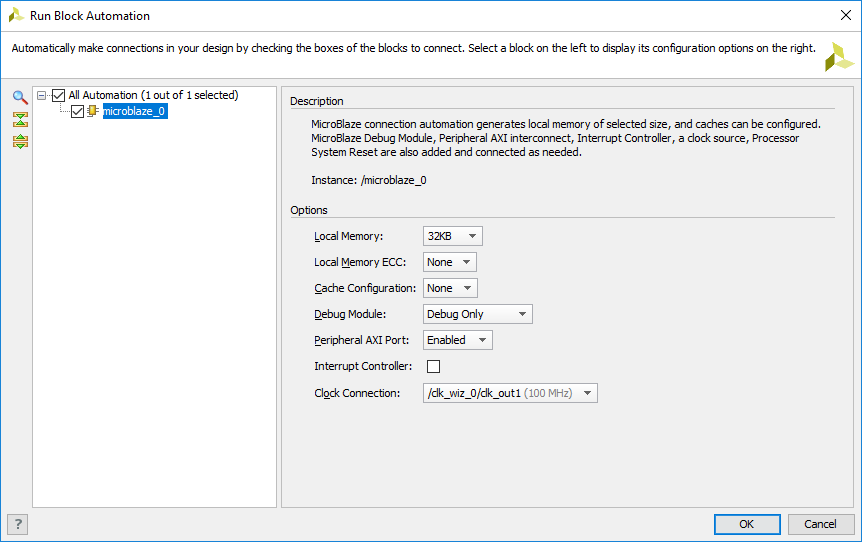The image size is (862, 542).
Task: Click the Cache Configuration label
Action: click(365, 289)
